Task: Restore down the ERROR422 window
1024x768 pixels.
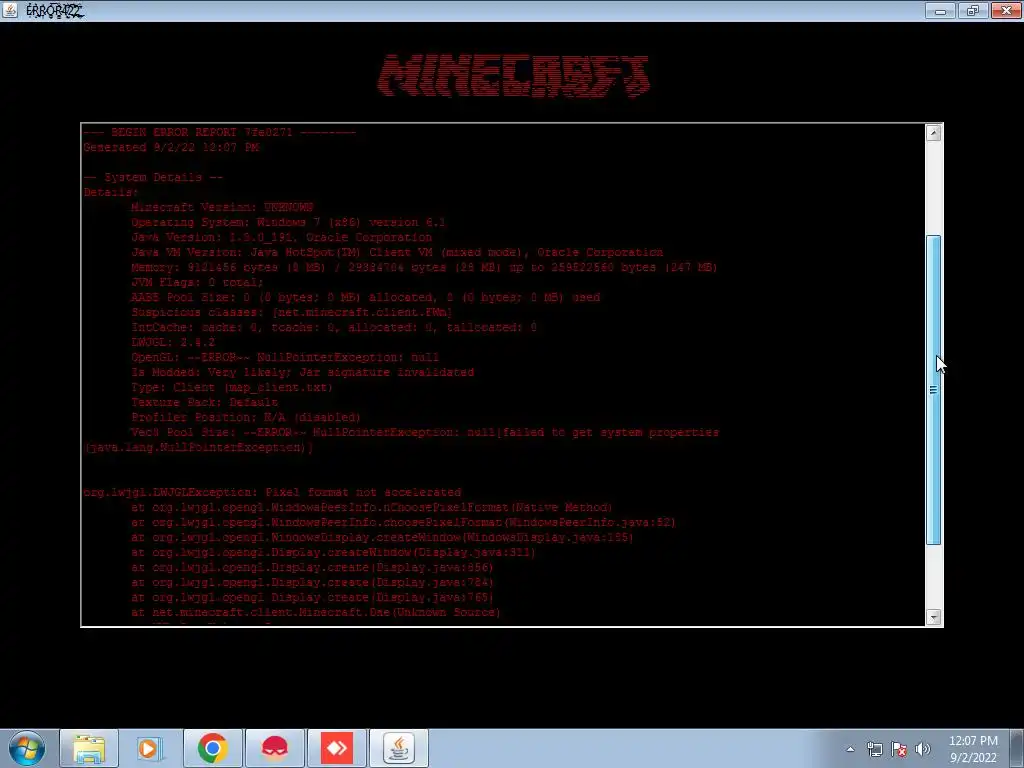Action: (972, 10)
